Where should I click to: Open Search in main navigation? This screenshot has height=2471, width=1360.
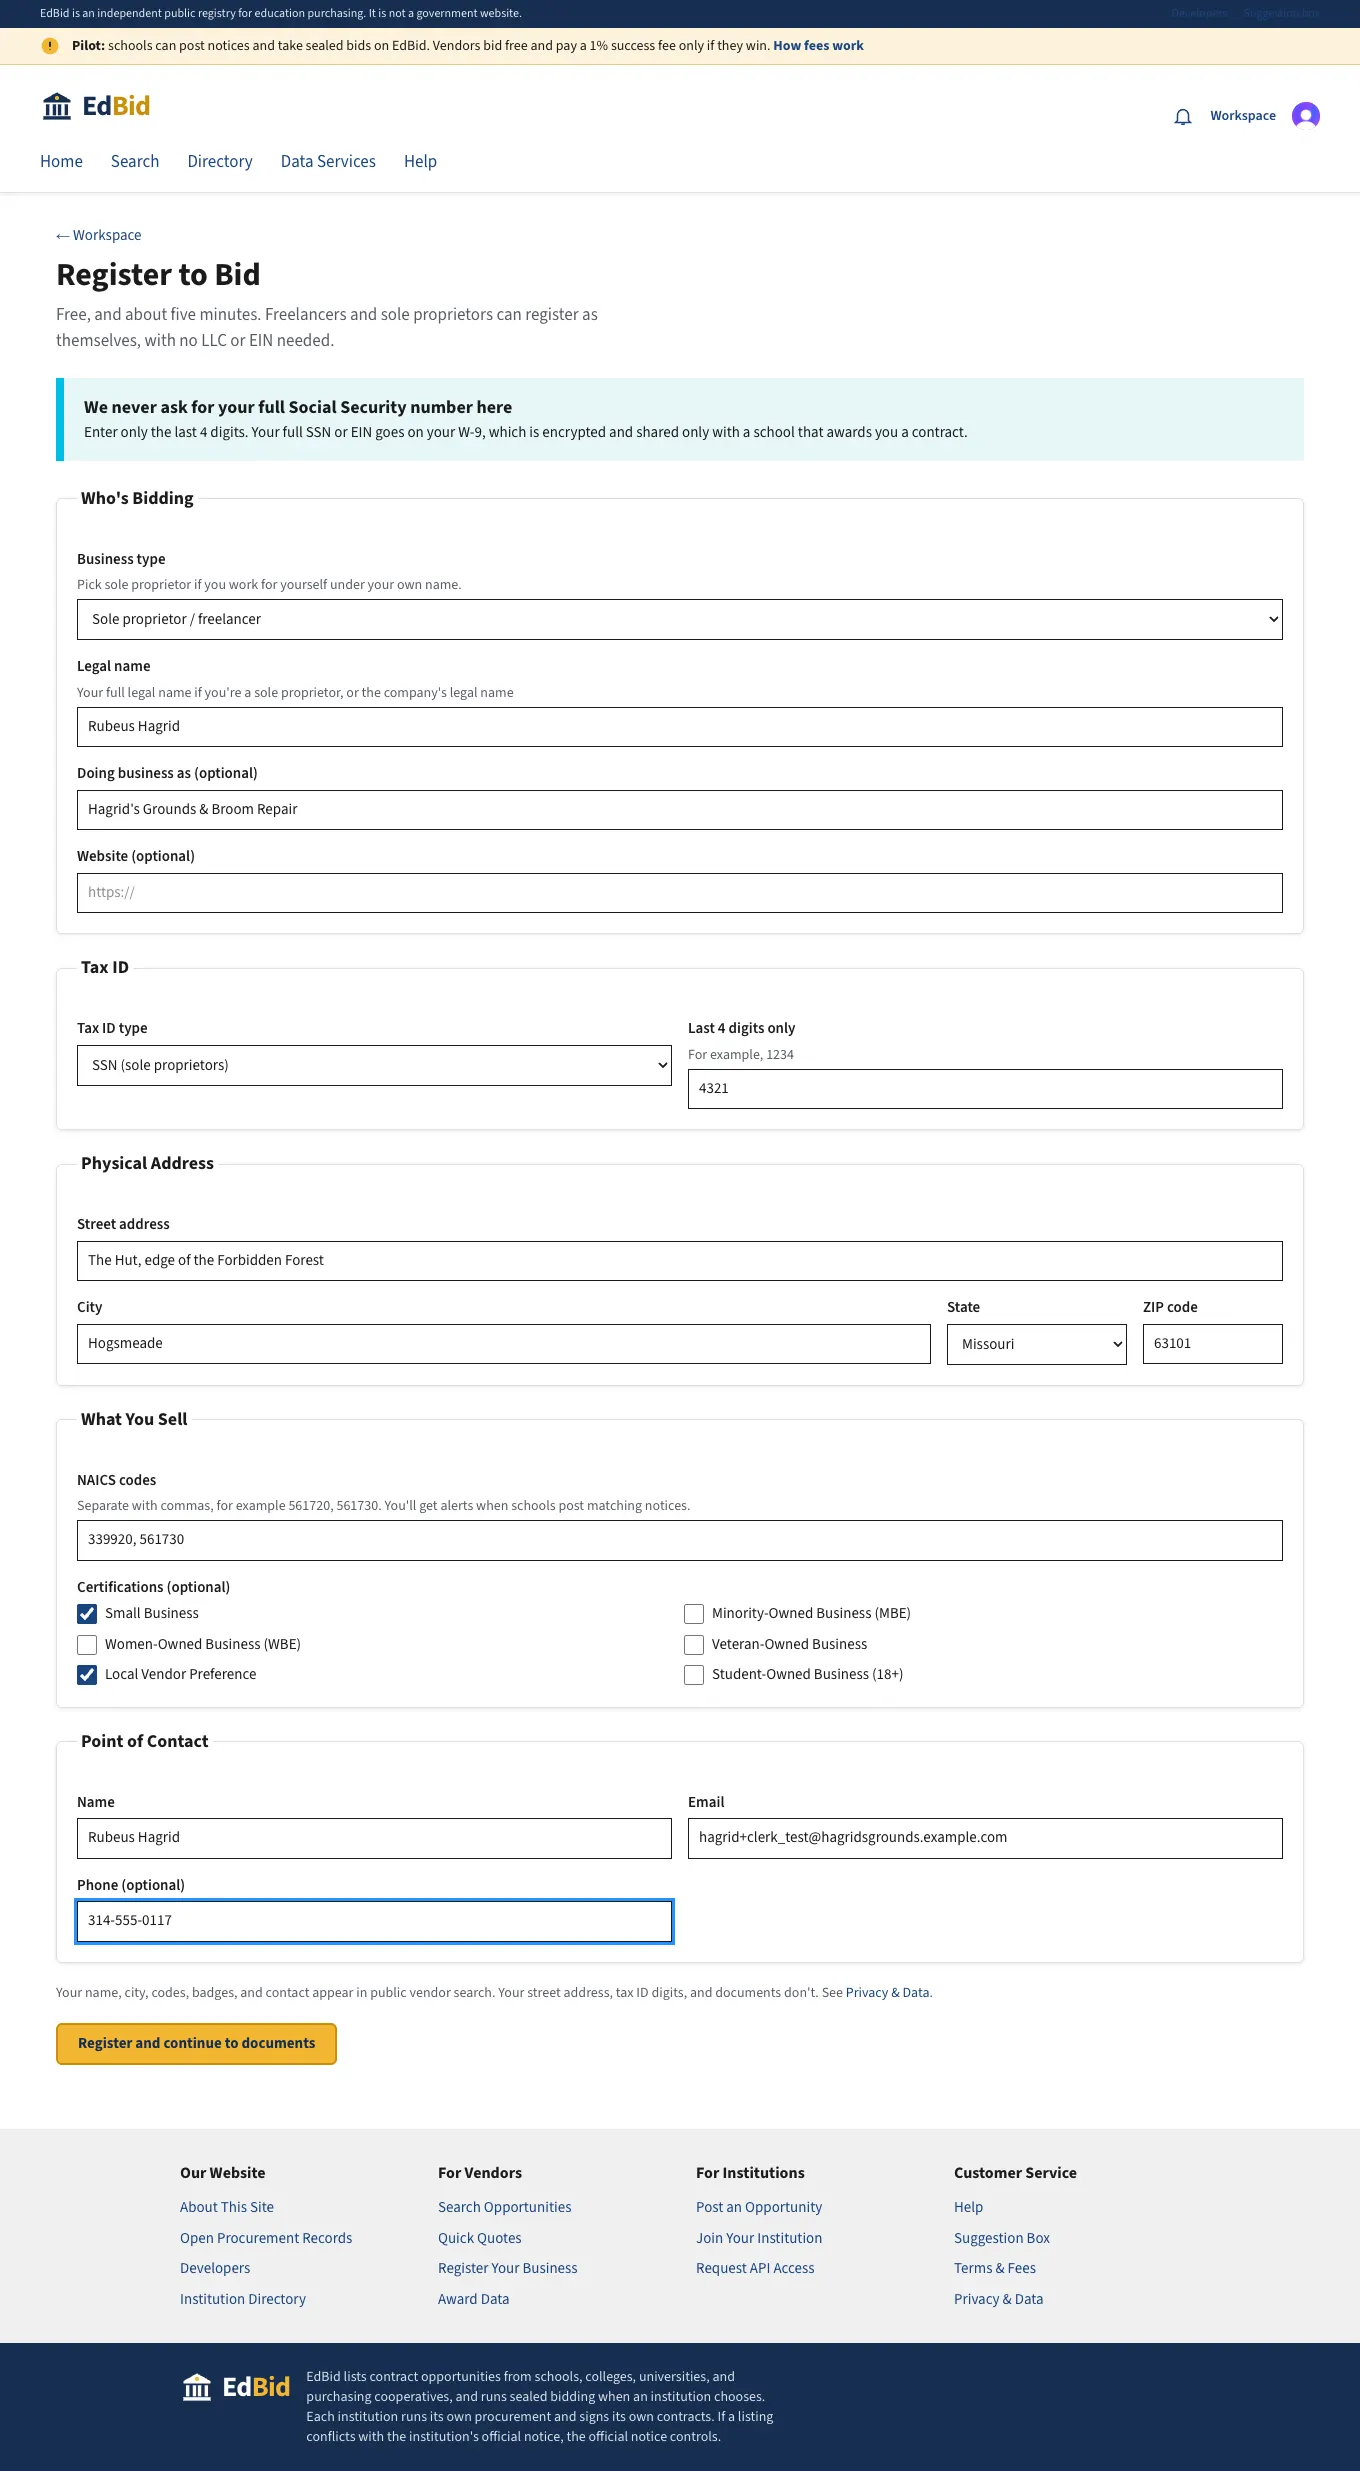click(135, 162)
